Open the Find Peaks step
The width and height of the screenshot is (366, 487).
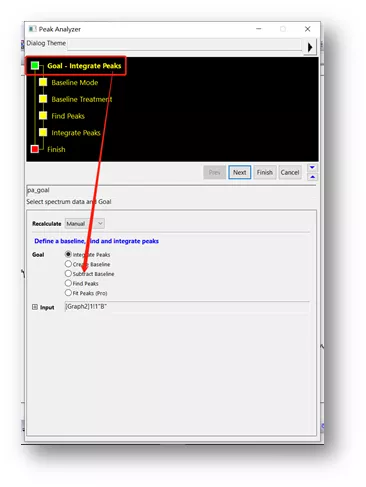coord(68,116)
